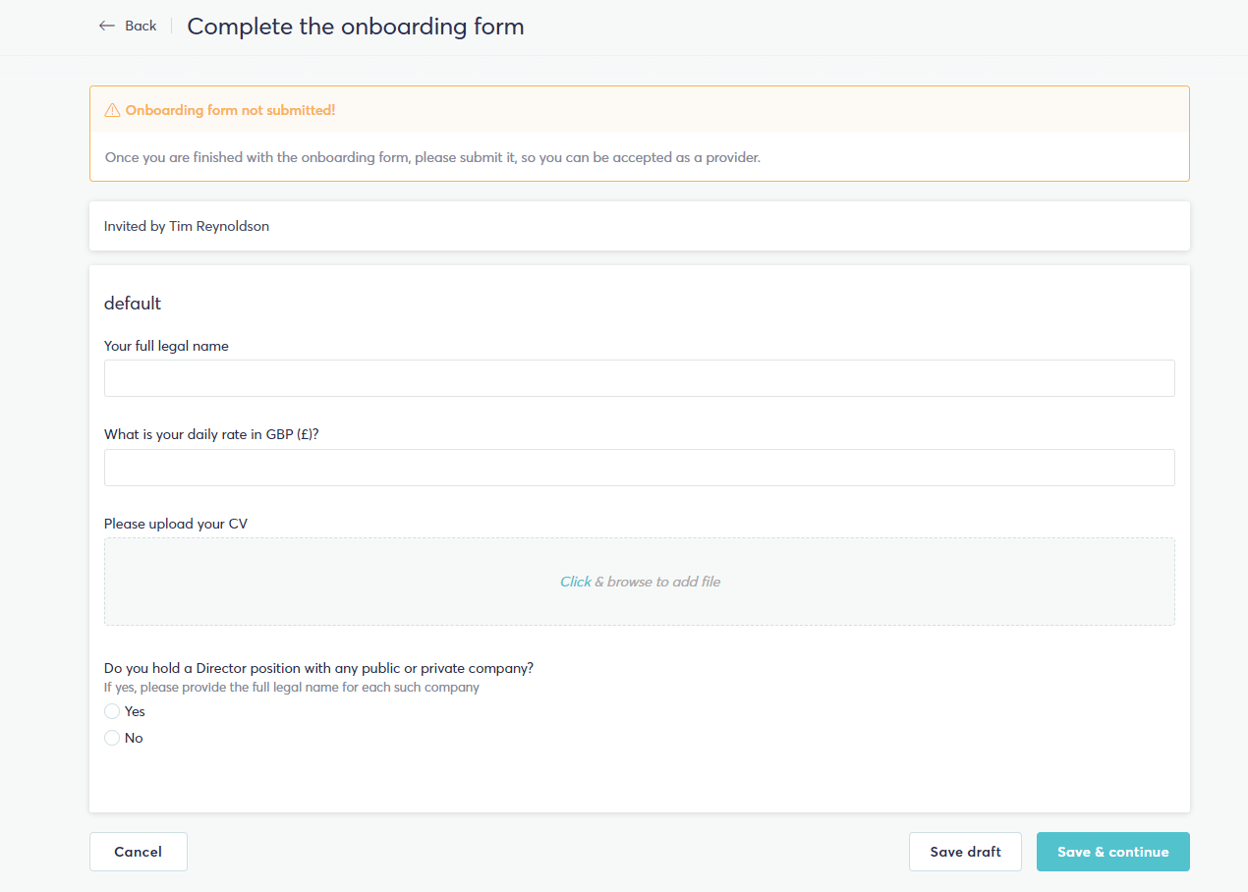Viewport: 1248px width, 892px height.
Task: Click the 'Please upload your CV' label
Action: point(176,523)
